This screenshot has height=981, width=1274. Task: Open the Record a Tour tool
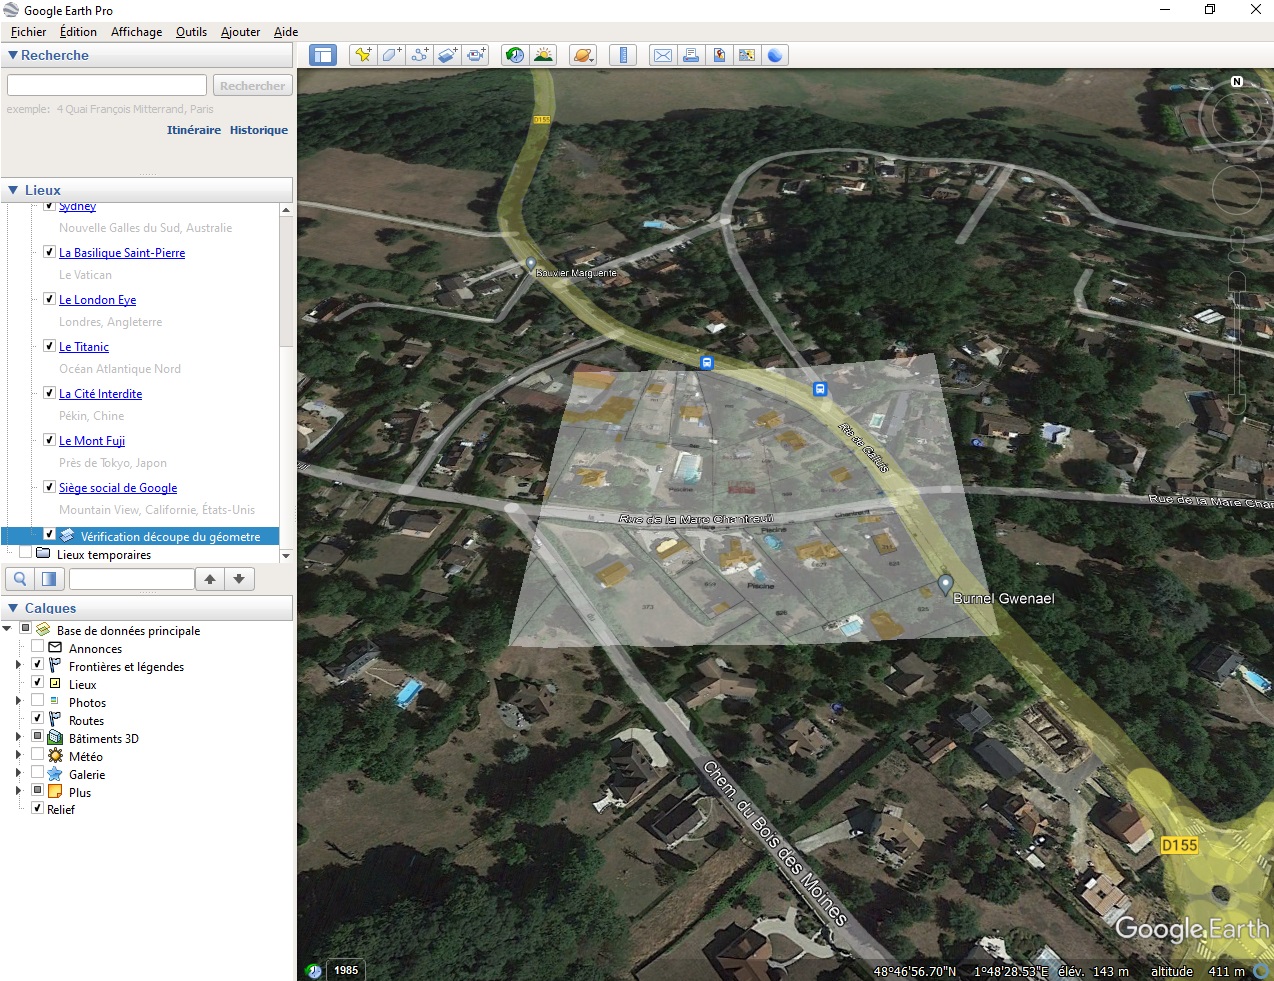[x=476, y=55]
